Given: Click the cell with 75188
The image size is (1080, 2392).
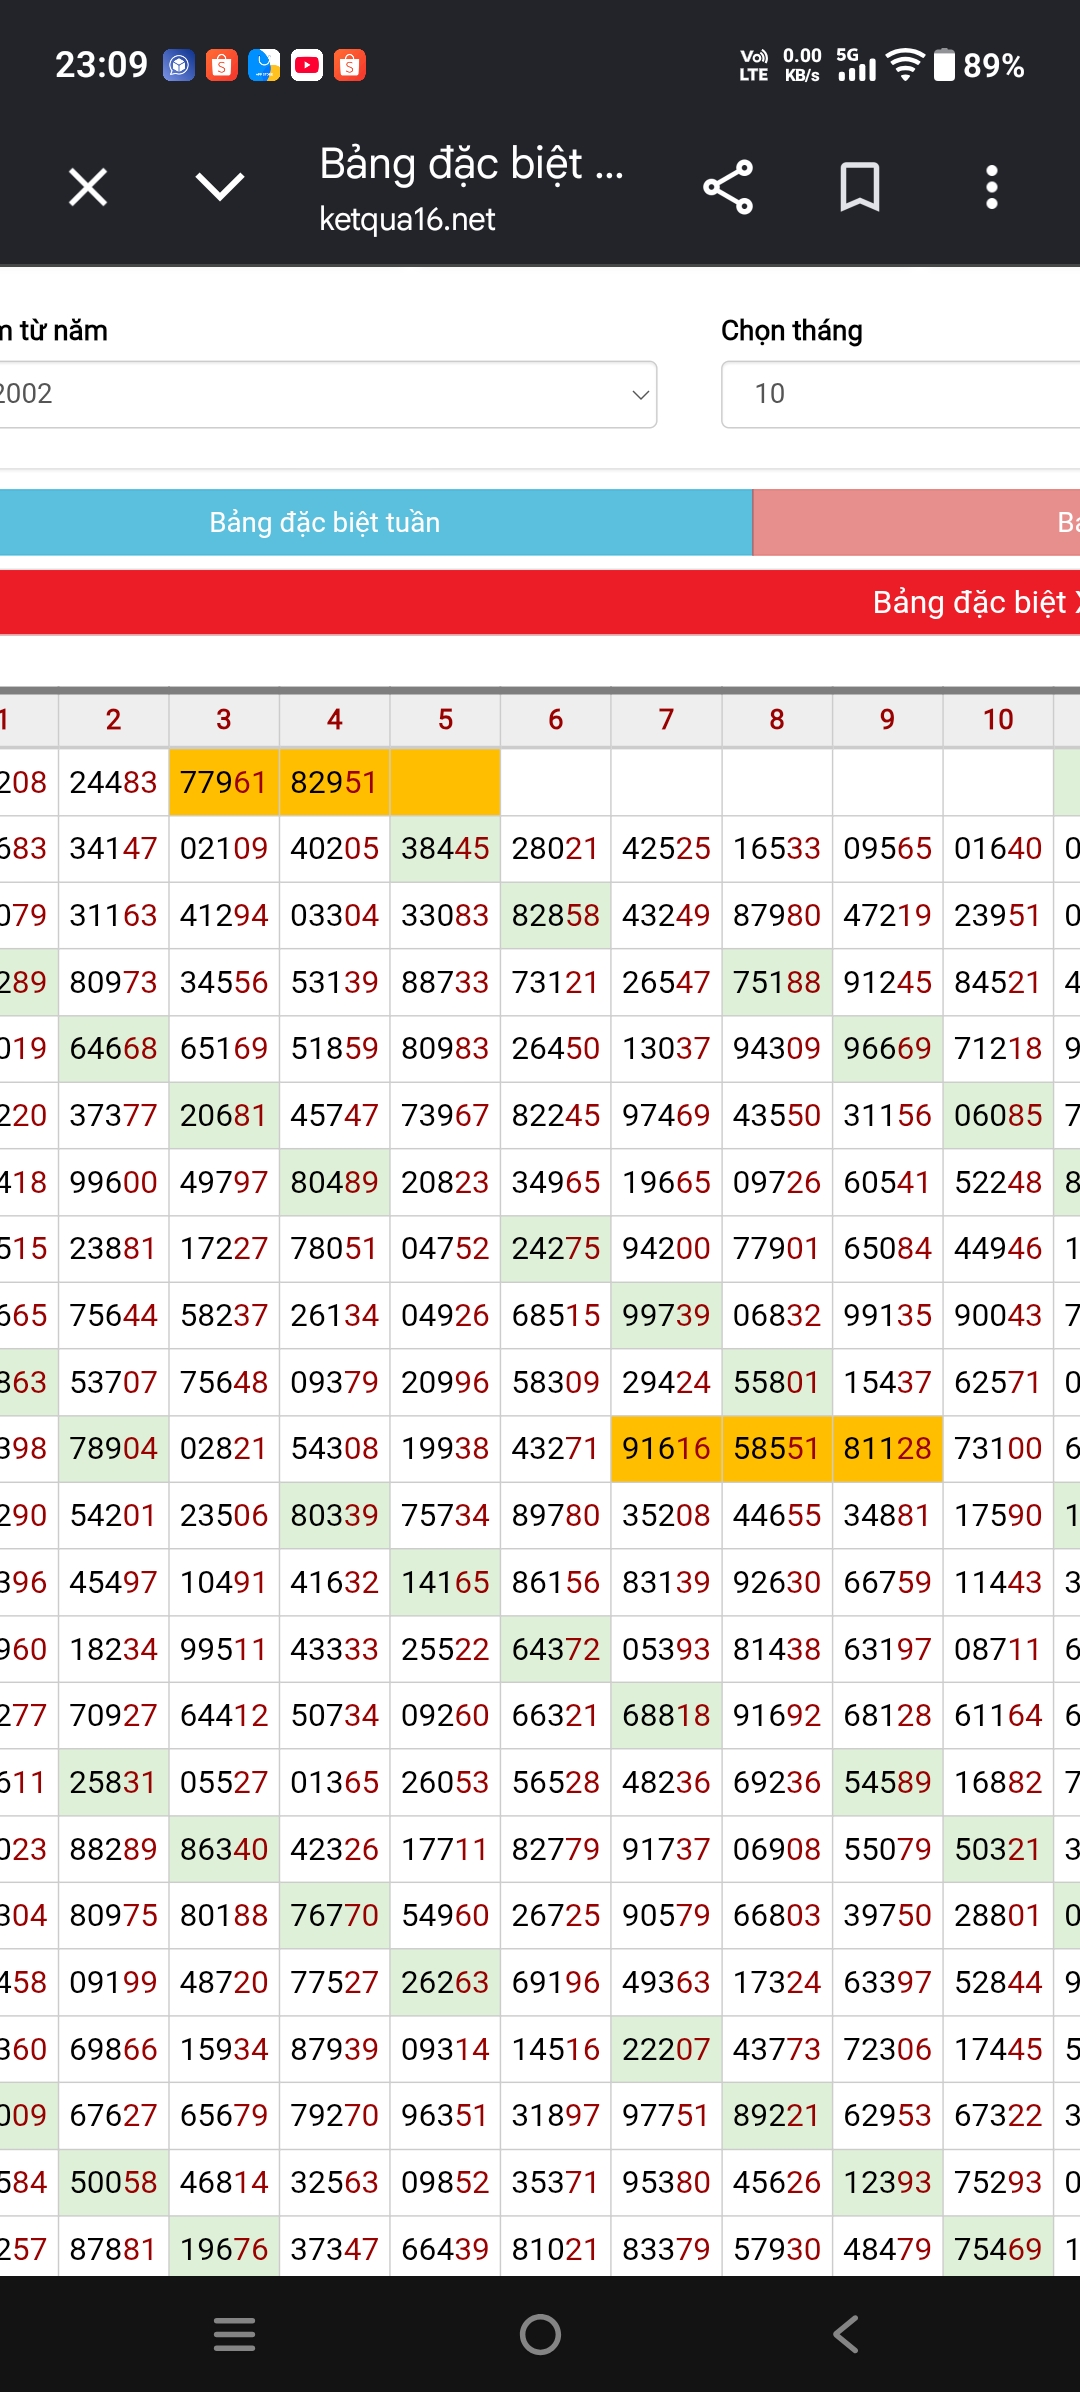Looking at the screenshot, I should tap(777, 982).
